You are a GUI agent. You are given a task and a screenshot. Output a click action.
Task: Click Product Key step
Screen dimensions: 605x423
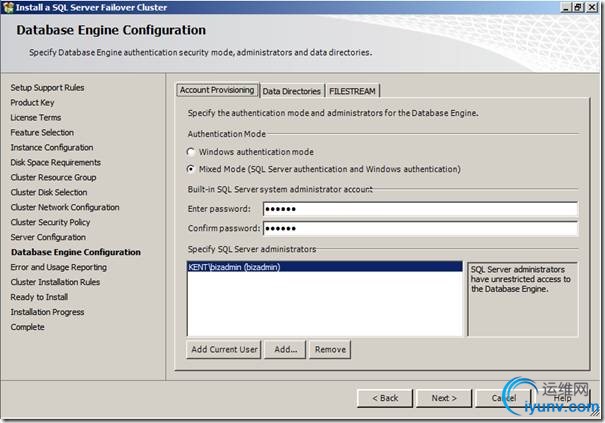tap(32, 103)
